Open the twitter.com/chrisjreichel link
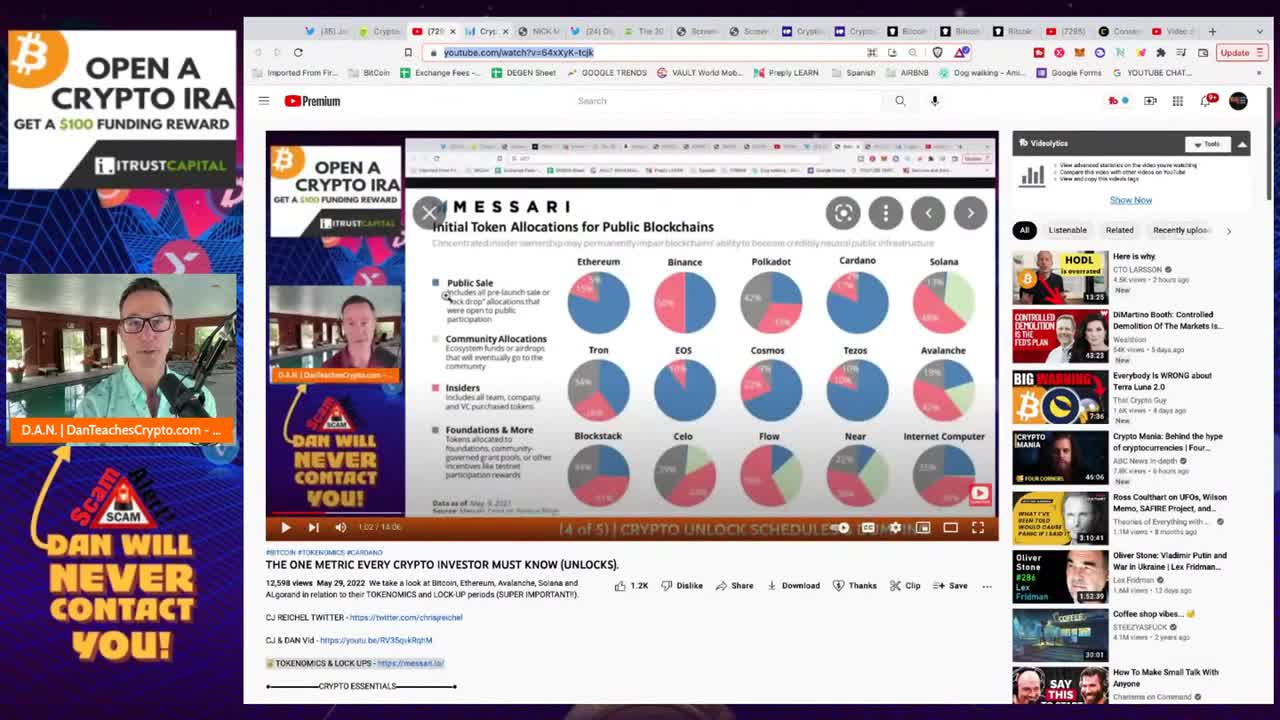Image resolution: width=1280 pixels, height=720 pixels. click(x=406, y=617)
